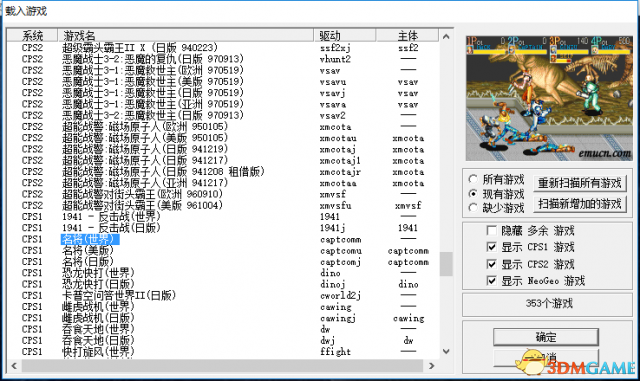Click the scroll up arrow of the game list

[x=446, y=37]
